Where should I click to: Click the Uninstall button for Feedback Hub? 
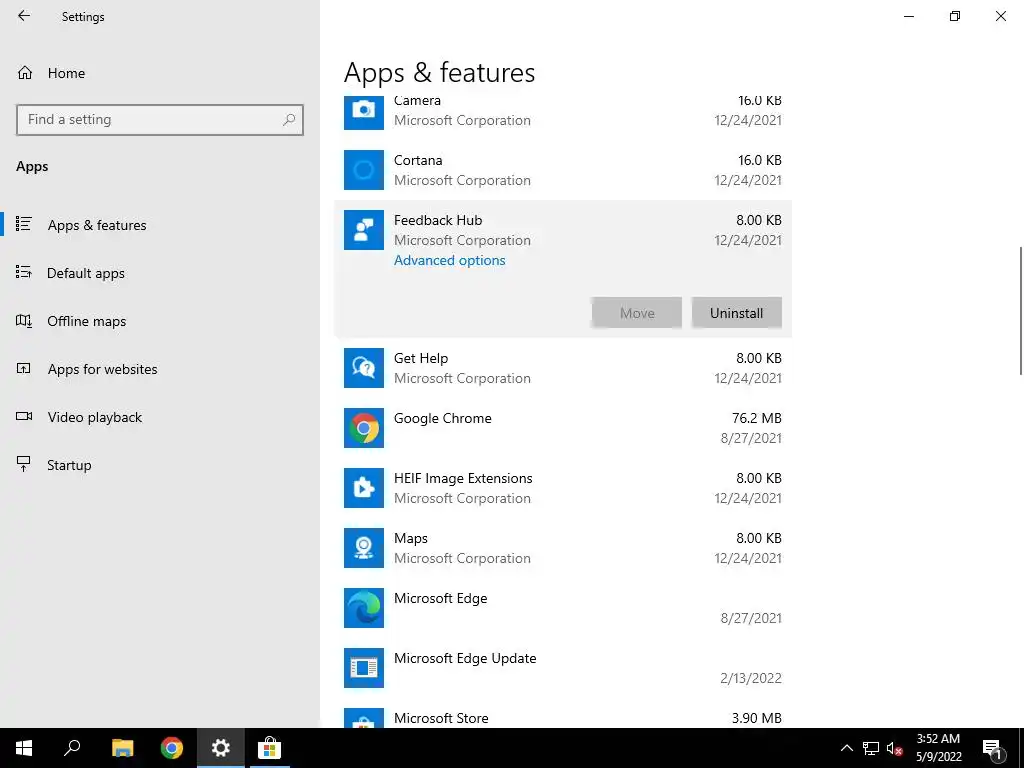tap(737, 313)
